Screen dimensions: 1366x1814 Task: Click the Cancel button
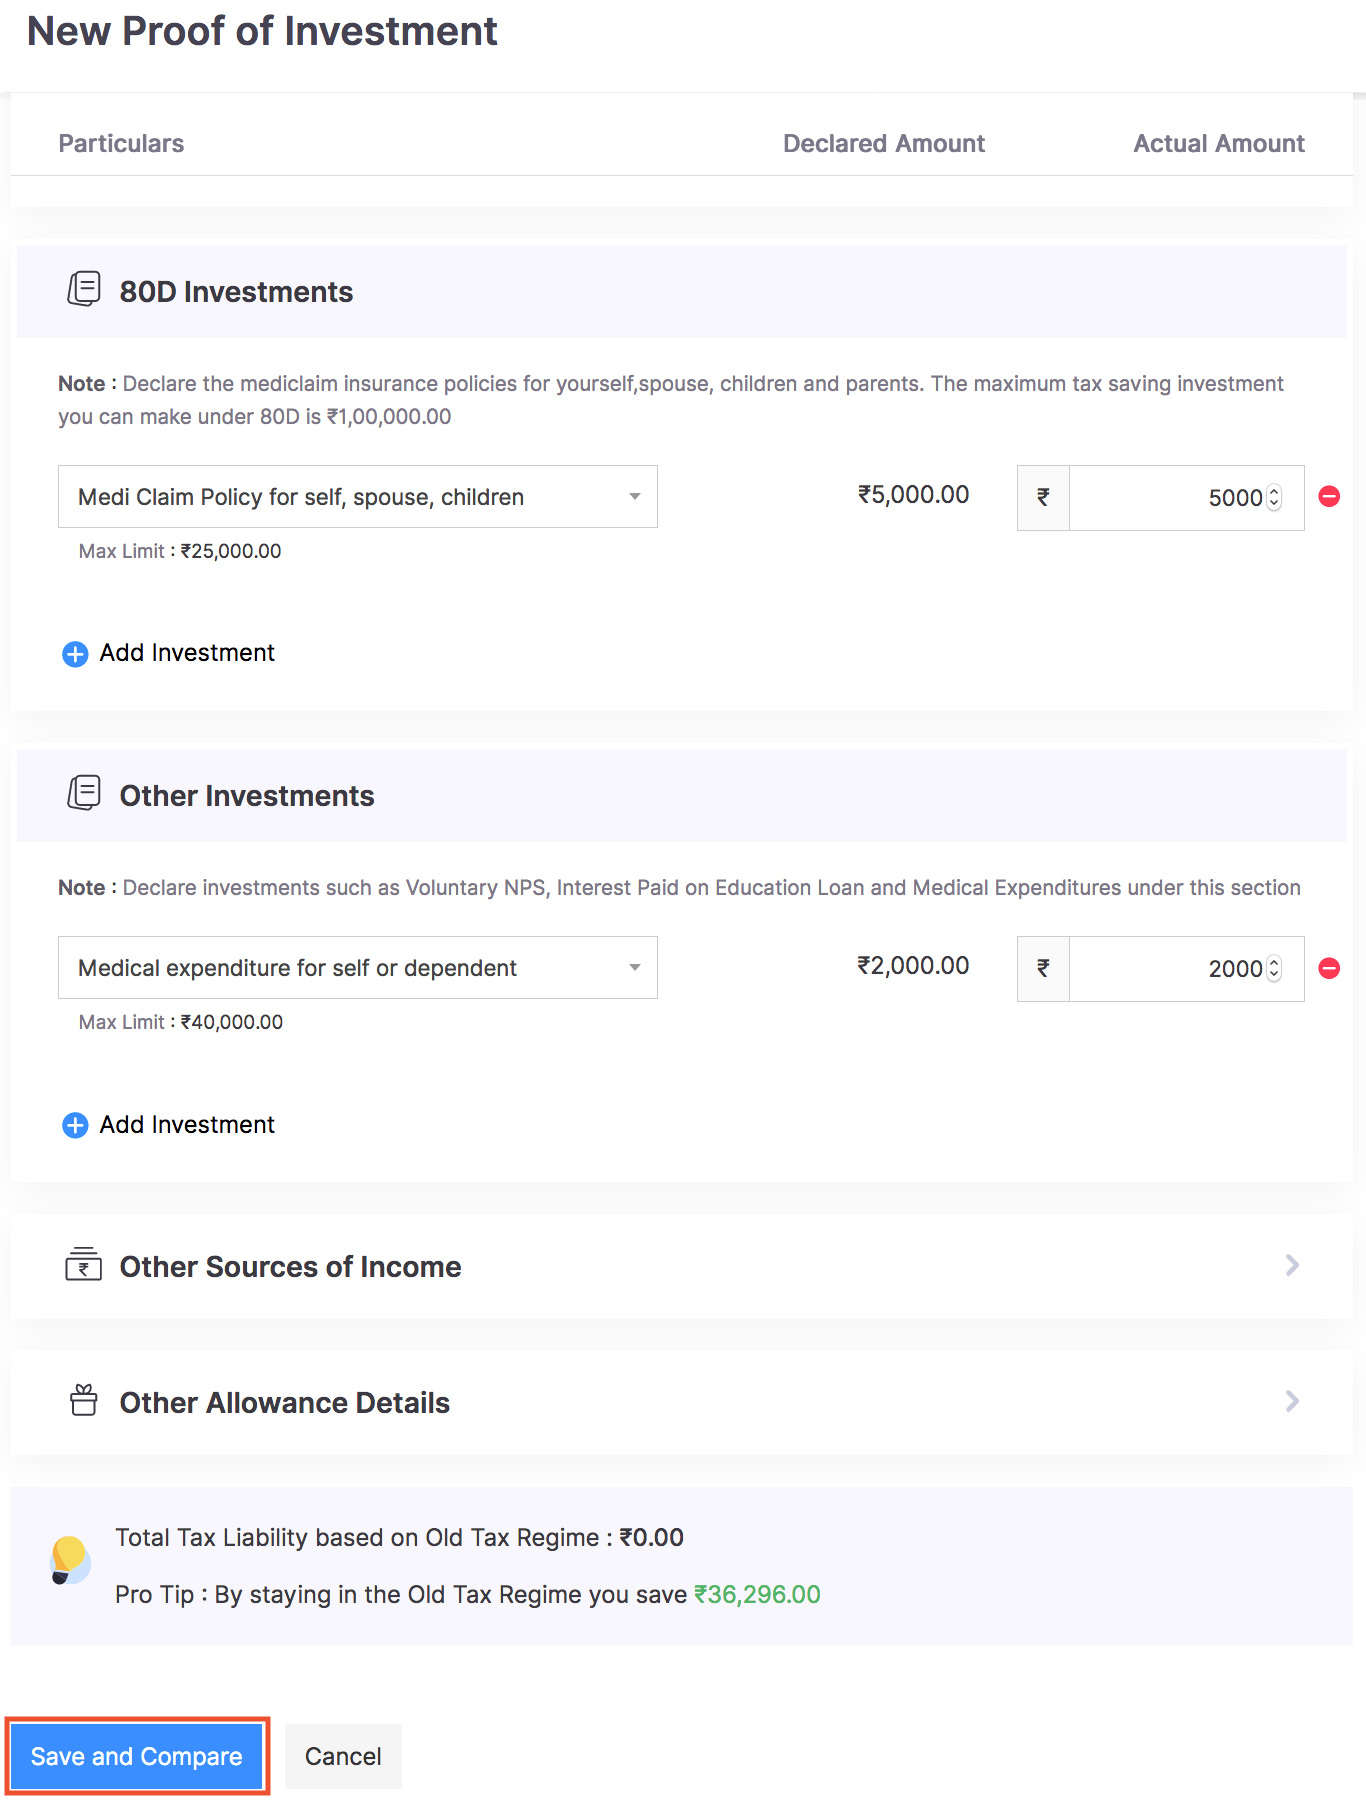point(343,1756)
